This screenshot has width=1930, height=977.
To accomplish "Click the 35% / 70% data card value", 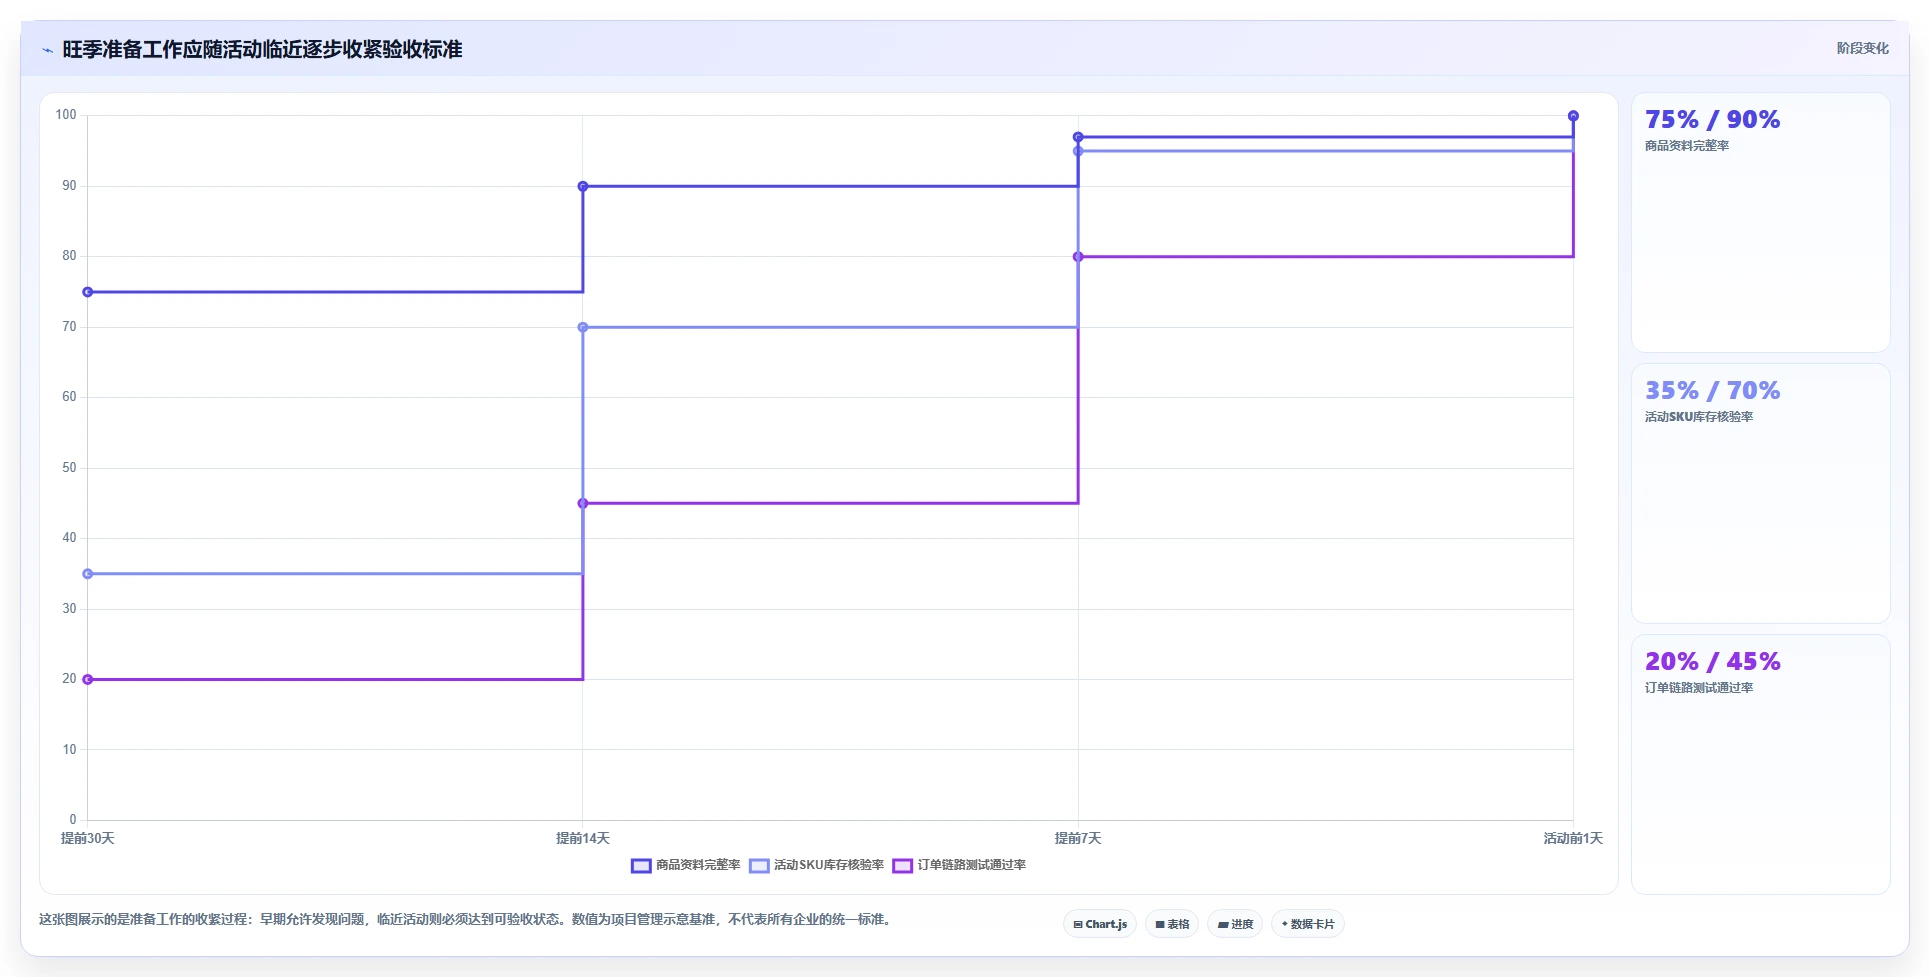I will (1712, 391).
